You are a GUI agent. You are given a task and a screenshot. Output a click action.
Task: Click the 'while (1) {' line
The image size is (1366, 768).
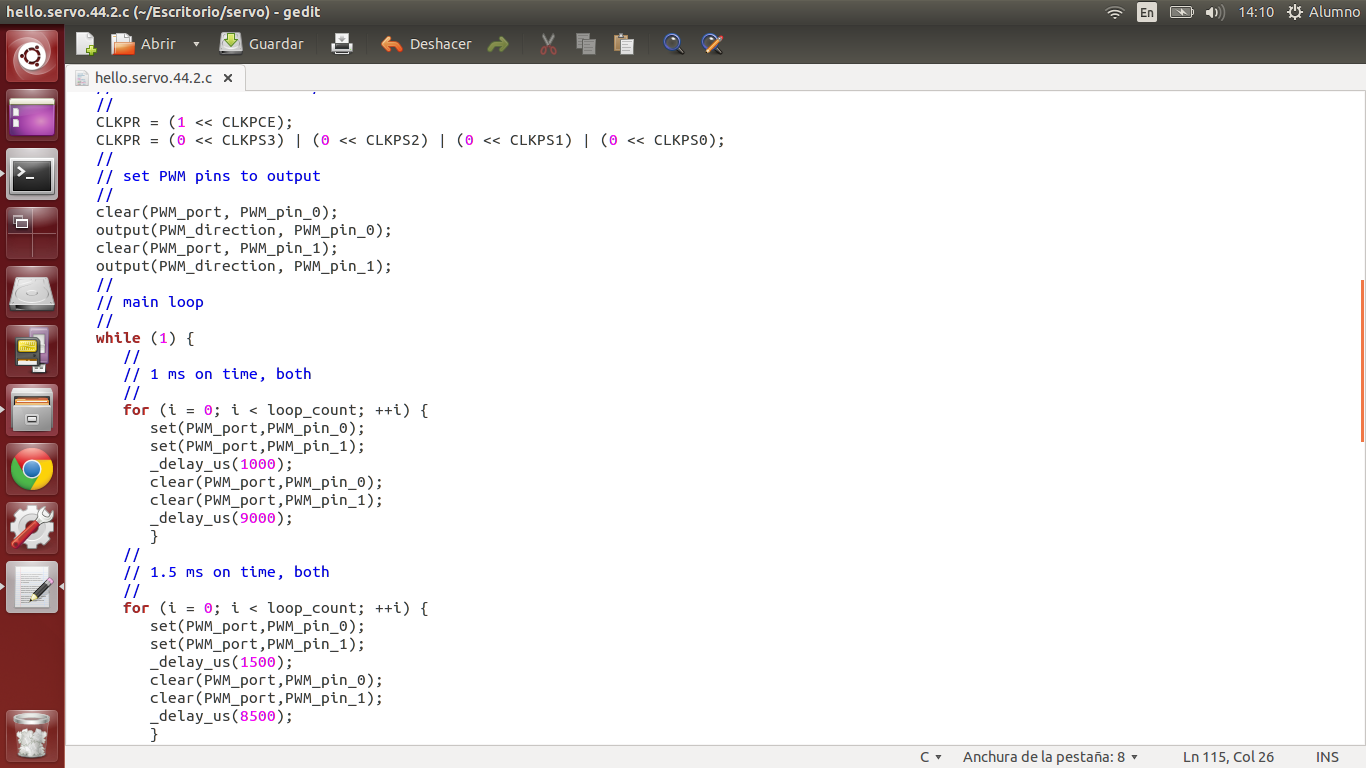[145, 338]
